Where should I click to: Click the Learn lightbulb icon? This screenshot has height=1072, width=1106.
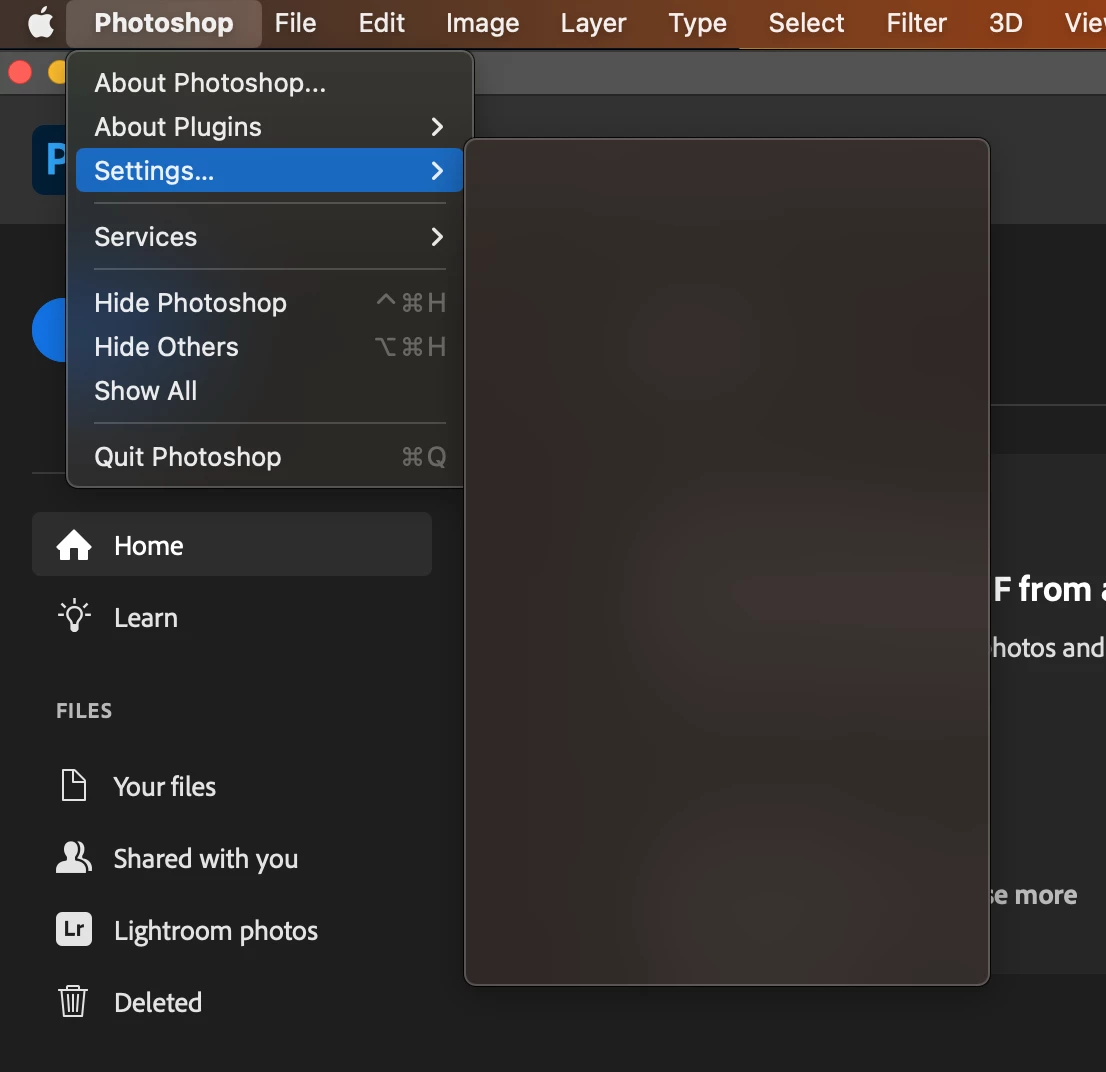pos(74,616)
